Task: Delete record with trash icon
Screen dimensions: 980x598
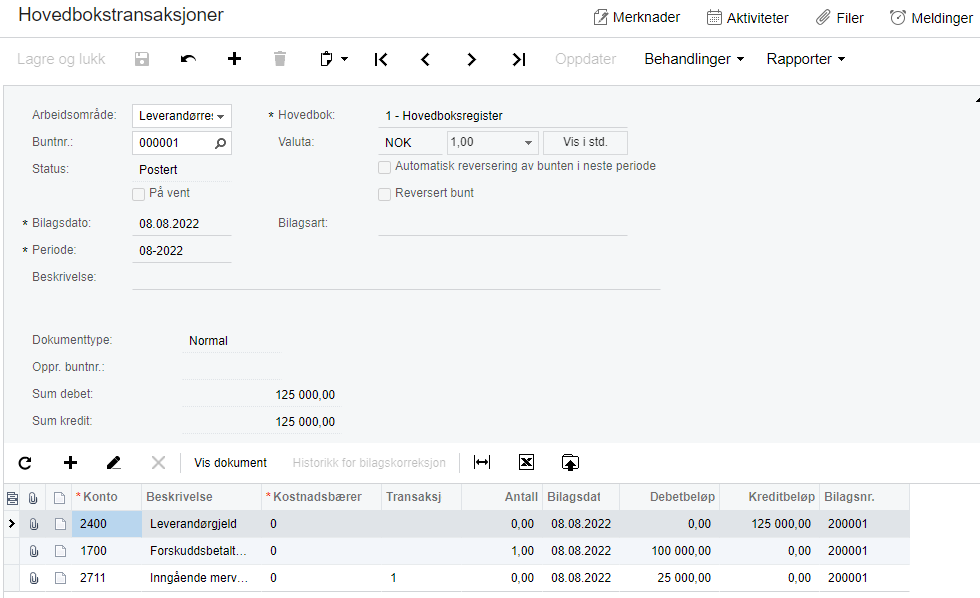Action: click(x=280, y=59)
